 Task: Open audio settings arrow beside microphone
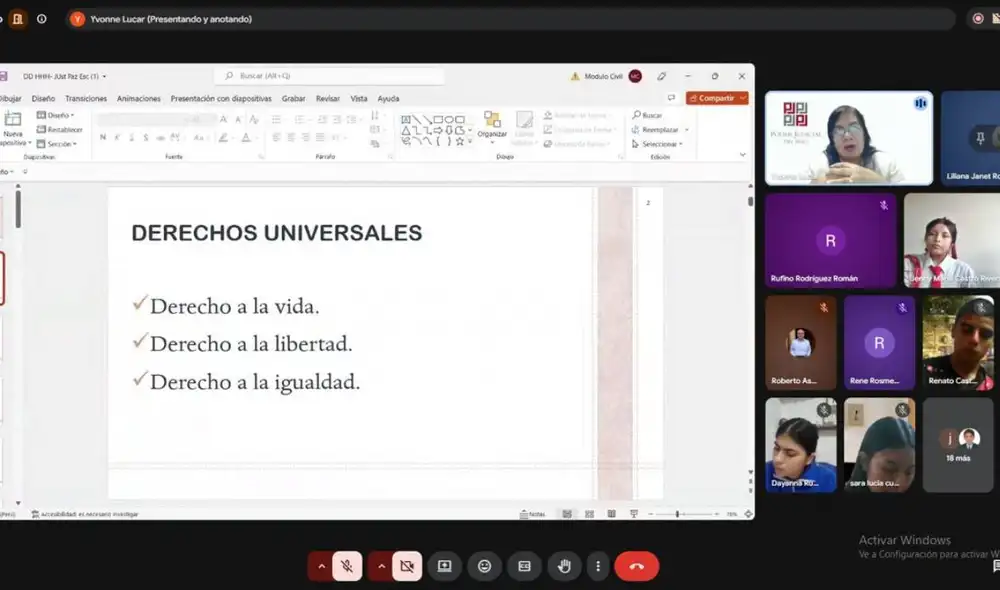click(x=321, y=566)
